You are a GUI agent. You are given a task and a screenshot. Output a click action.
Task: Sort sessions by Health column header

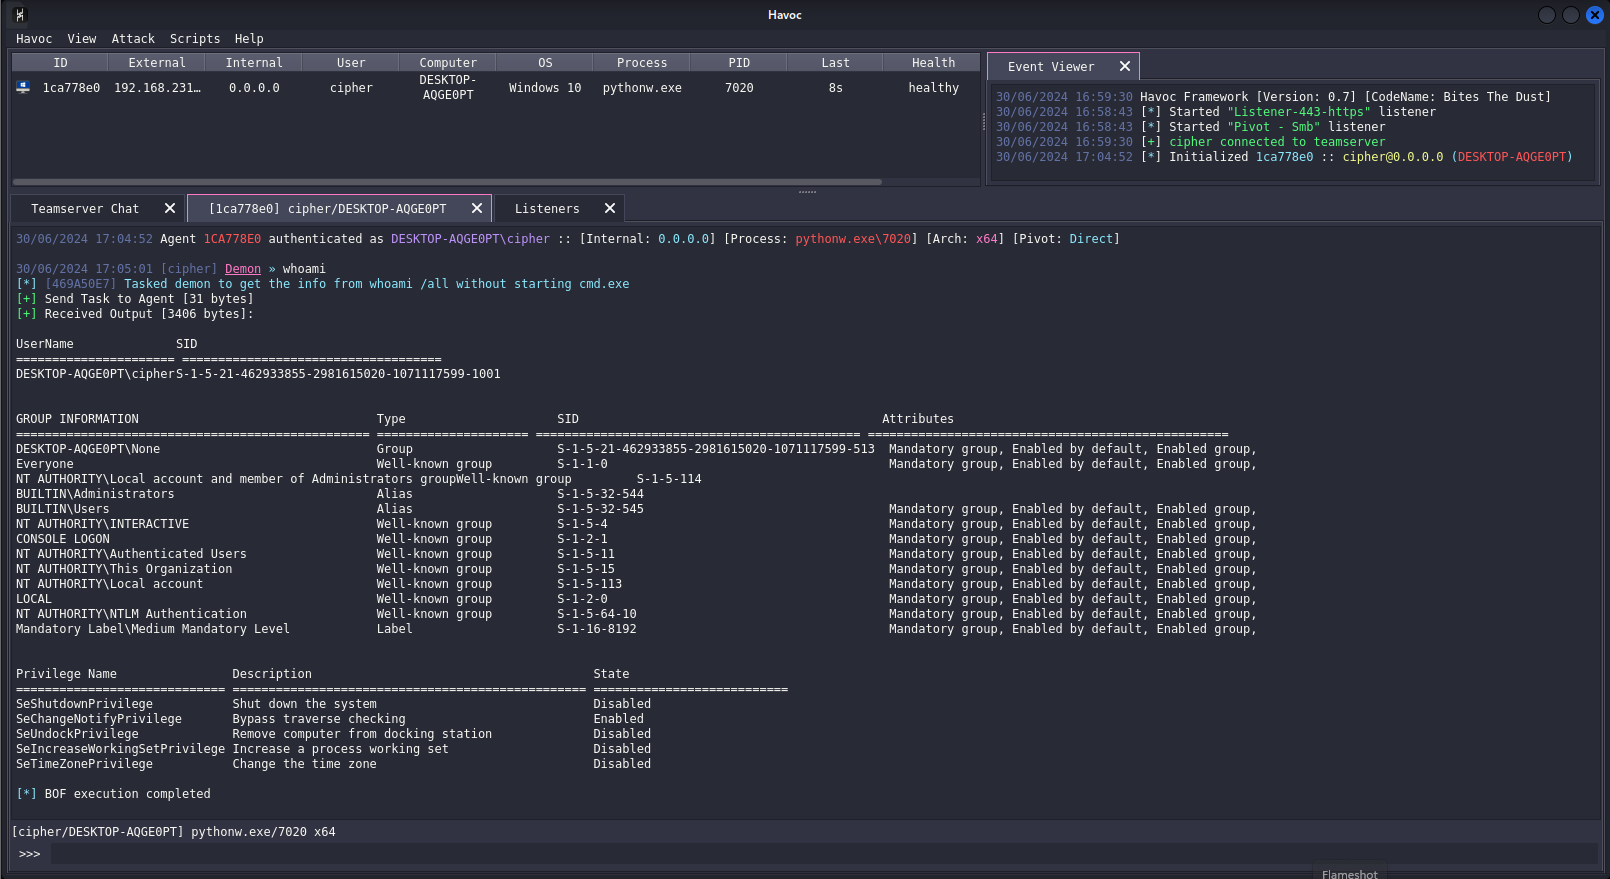(933, 63)
